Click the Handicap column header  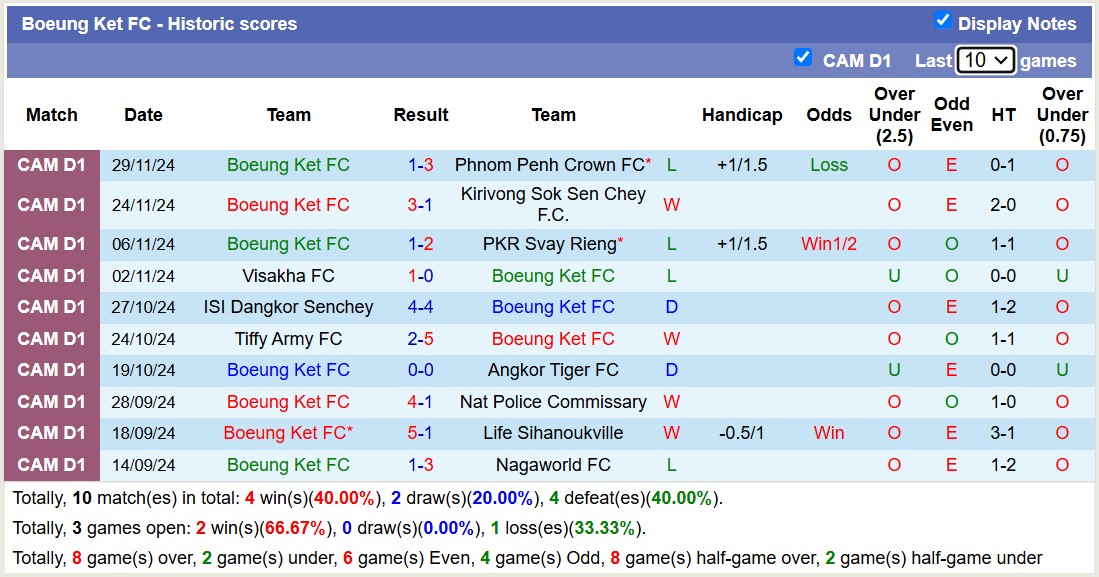742,115
